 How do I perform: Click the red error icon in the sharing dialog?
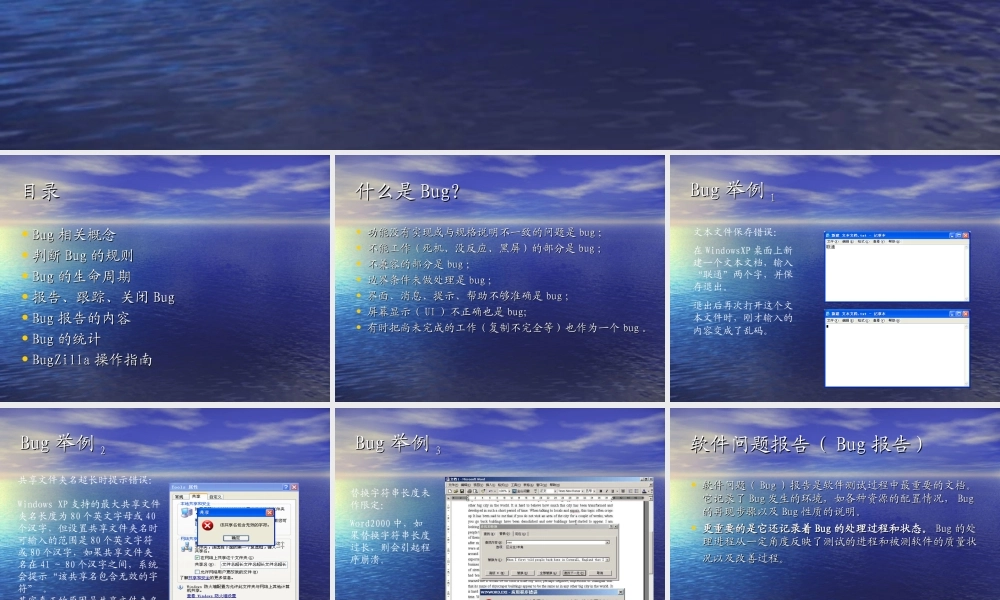click(x=208, y=525)
